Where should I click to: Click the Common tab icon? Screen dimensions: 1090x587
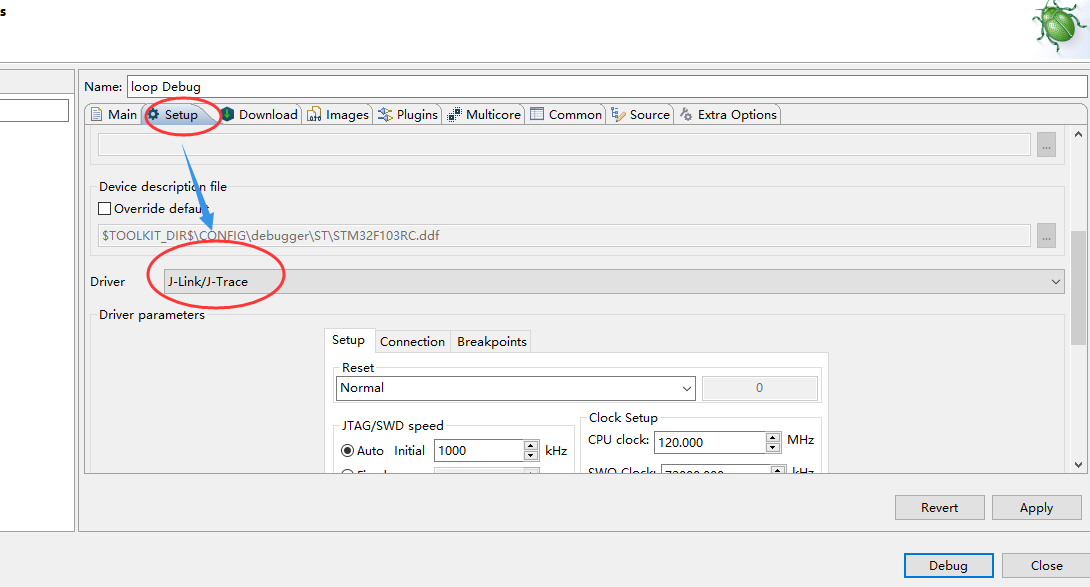tap(536, 114)
